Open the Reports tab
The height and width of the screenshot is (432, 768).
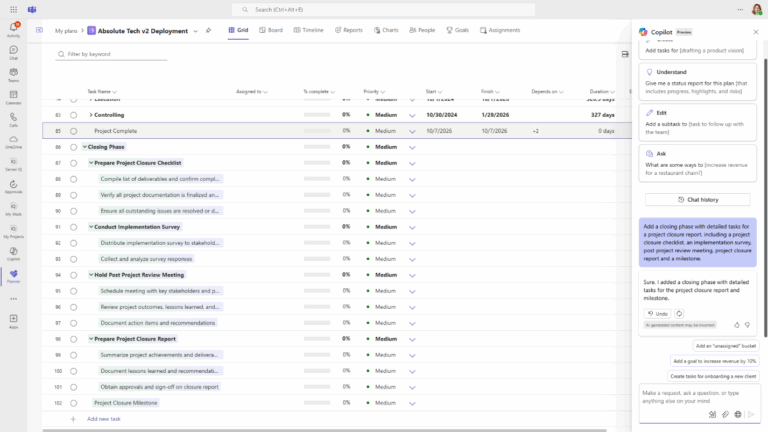tap(349, 30)
